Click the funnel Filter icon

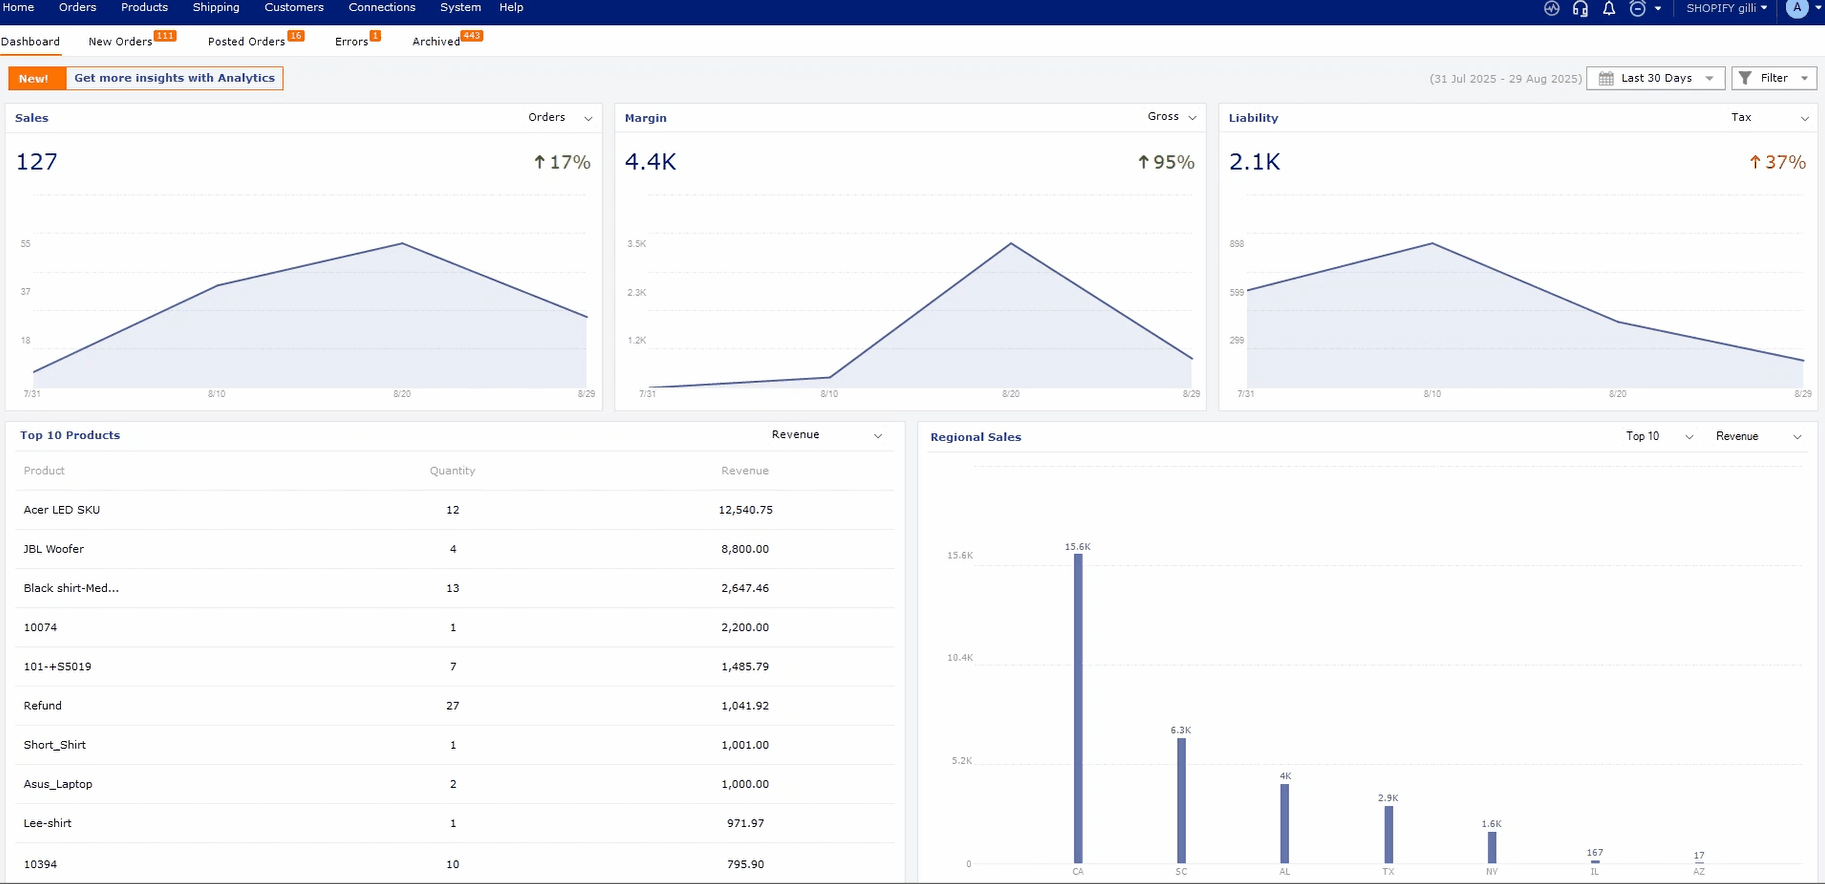click(1745, 78)
